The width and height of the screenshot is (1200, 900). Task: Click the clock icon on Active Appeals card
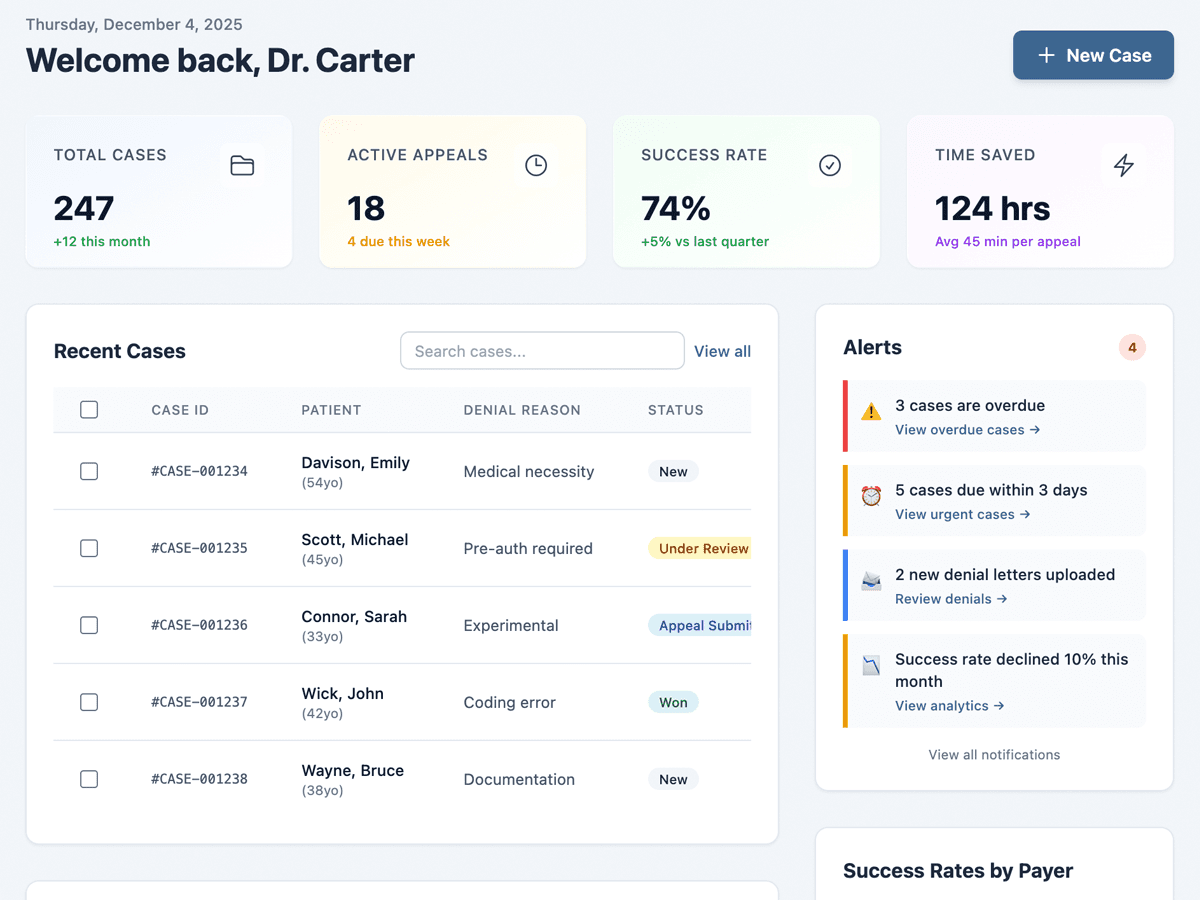(x=536, y=165)
